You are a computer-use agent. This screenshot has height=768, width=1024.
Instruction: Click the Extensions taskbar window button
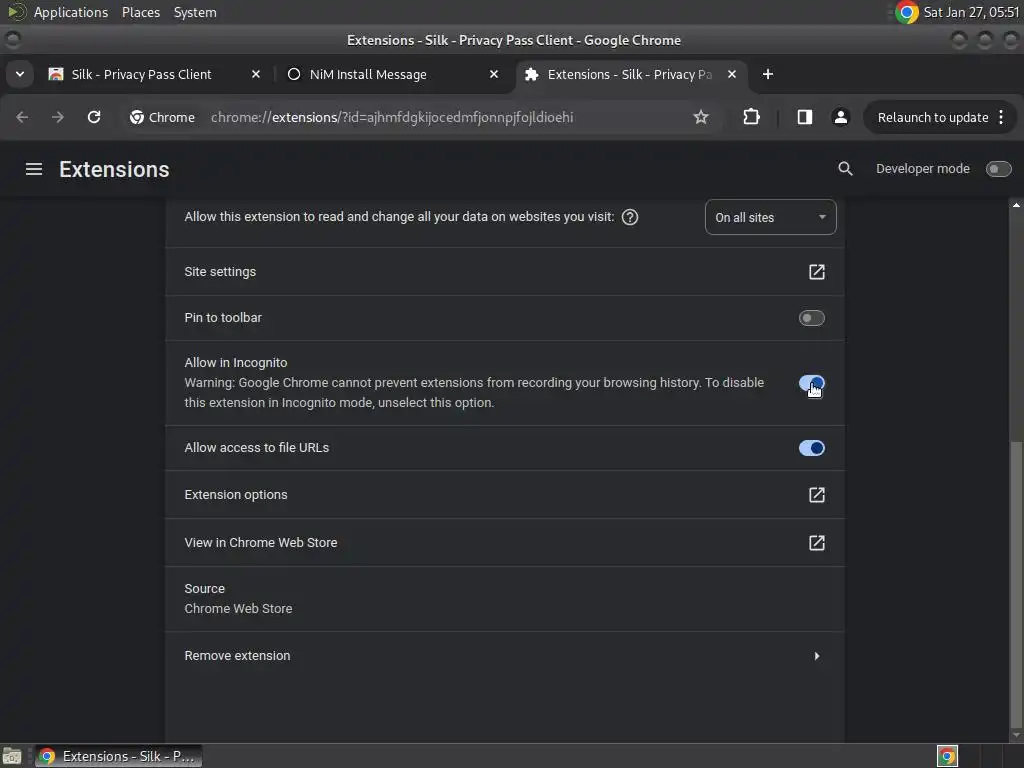(119, 756)
